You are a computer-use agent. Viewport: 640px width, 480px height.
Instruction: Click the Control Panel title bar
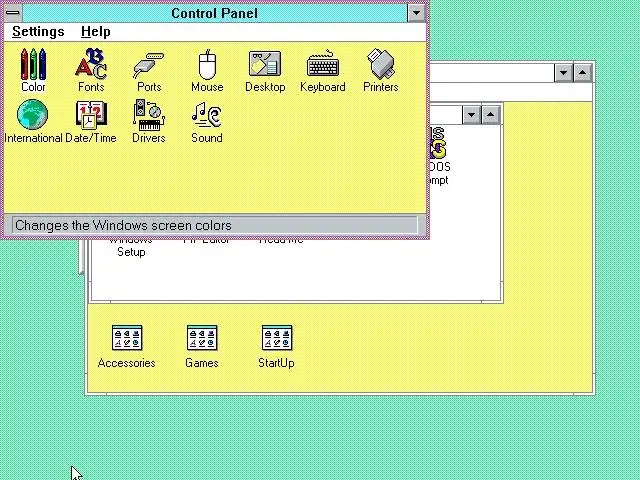215,13
